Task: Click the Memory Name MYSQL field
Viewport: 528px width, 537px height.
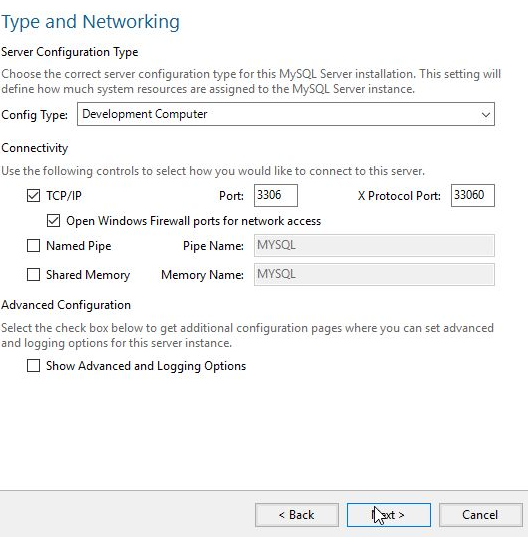Action: click(x=374, y=274)
